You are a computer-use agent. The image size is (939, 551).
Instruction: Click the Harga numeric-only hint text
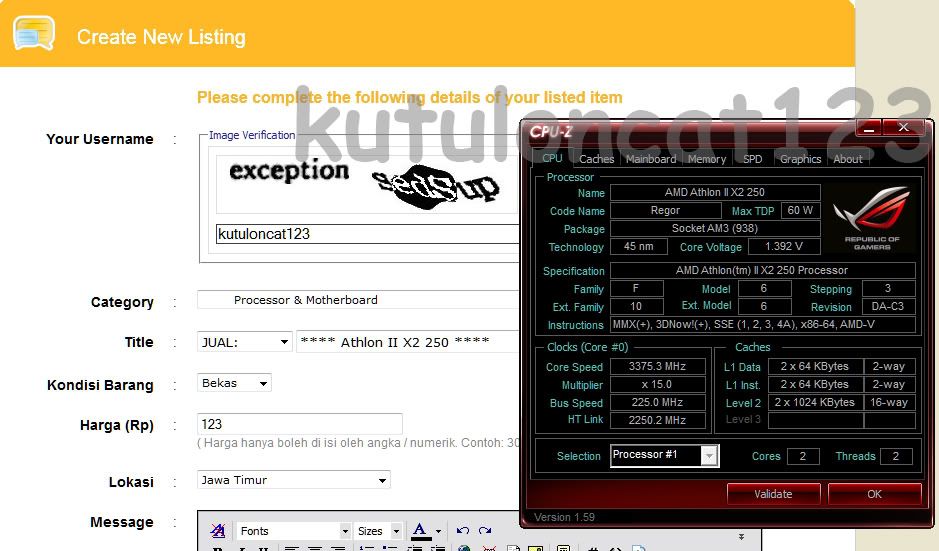[359, 443]
